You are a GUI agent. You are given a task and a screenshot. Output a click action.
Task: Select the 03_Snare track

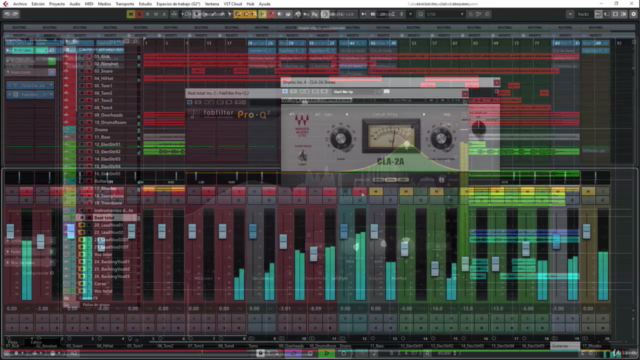(x=103, y=71)
